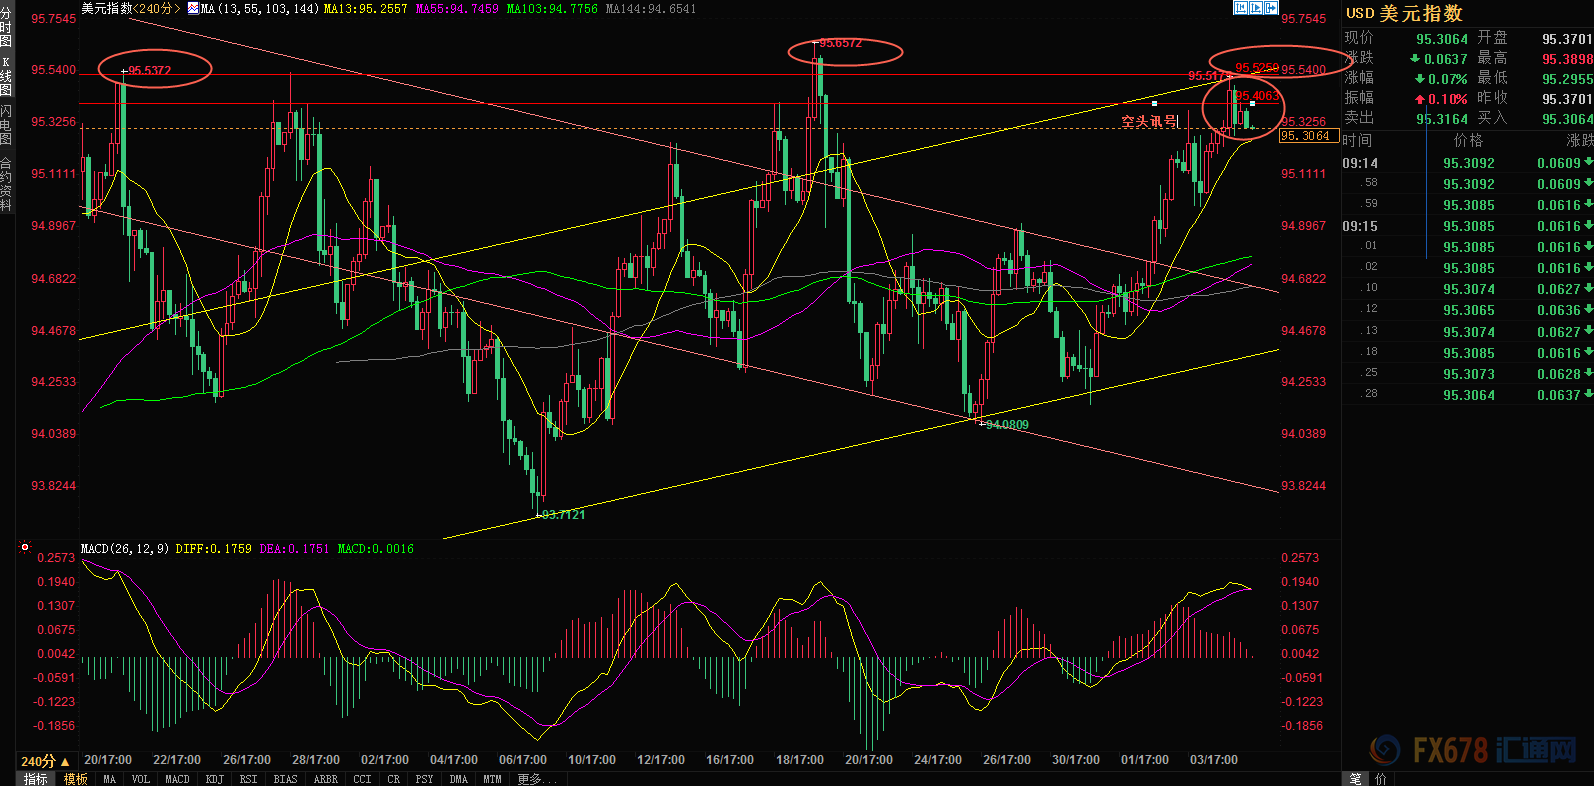1594x786 pixels.
Task: Select the :12 tick row priced 95.3065
Action: [1468, 310]
